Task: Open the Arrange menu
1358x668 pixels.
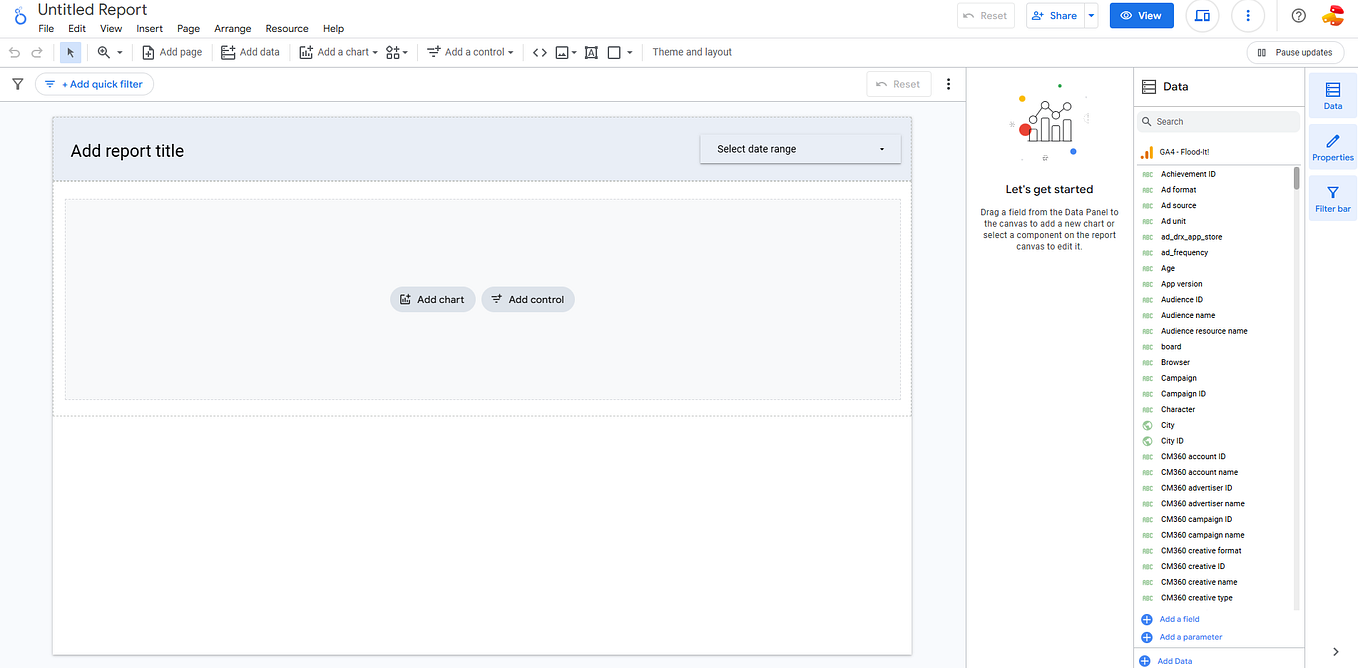Action: [x=232, y=28]
